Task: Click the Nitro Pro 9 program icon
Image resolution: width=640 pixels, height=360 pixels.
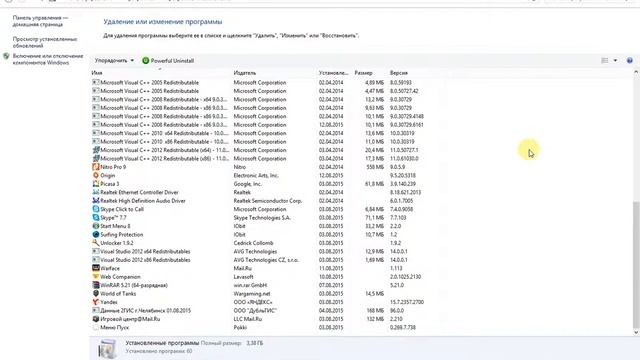Action: coord(96,167)
